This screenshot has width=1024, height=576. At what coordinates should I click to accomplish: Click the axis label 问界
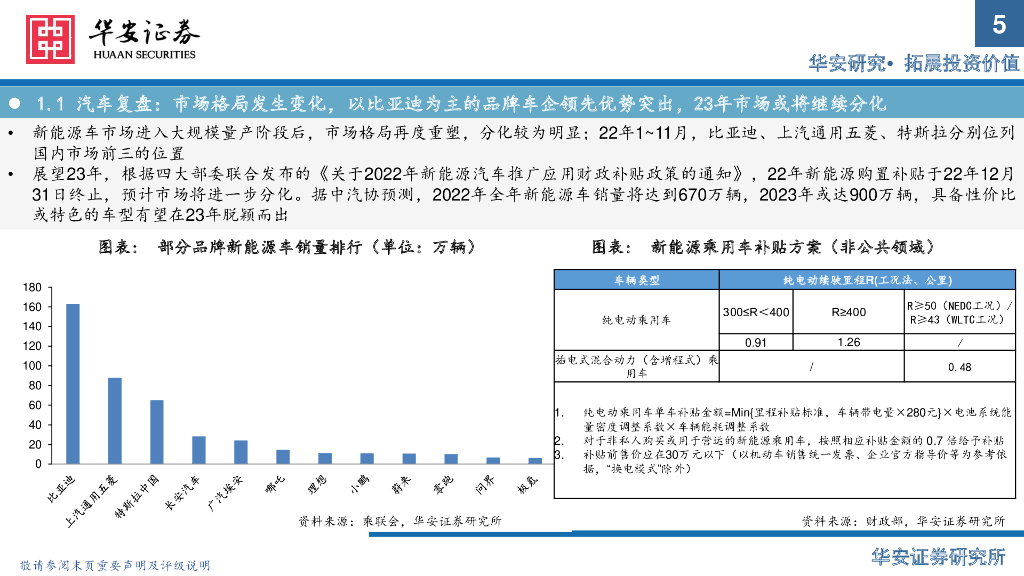coord(485,485)
